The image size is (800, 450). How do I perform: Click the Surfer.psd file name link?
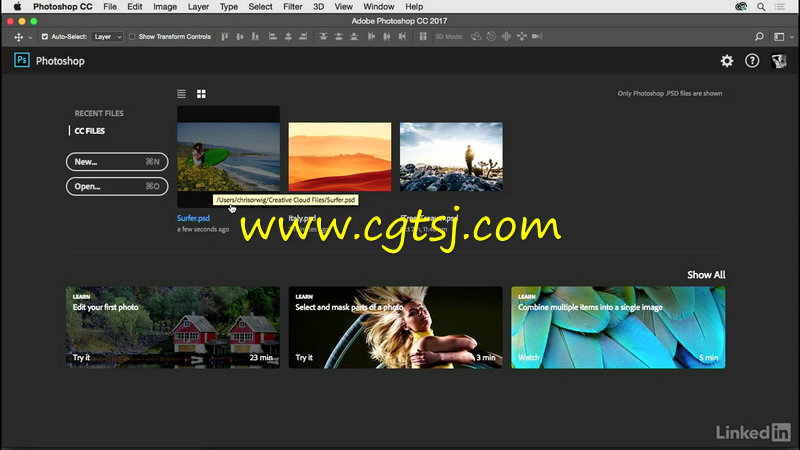(x=193, y=218)
